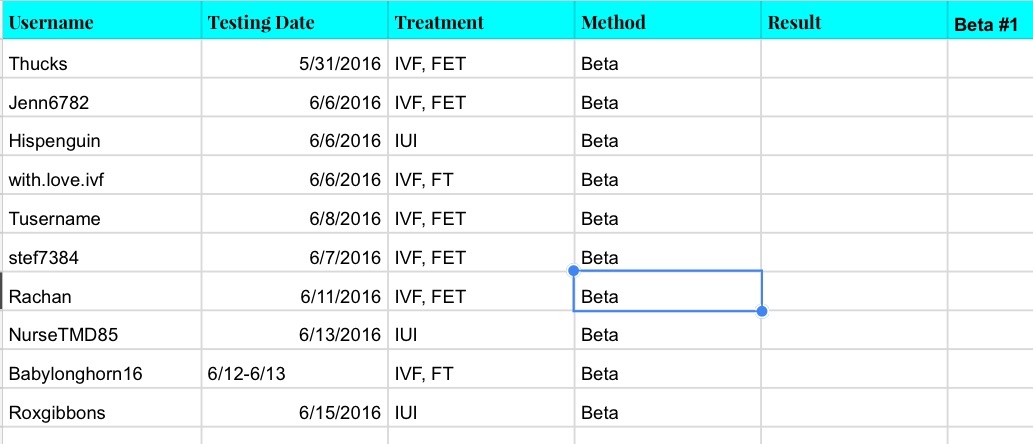
Task: Click Hispenguin's IUI treatment cell
Action: 481,142
